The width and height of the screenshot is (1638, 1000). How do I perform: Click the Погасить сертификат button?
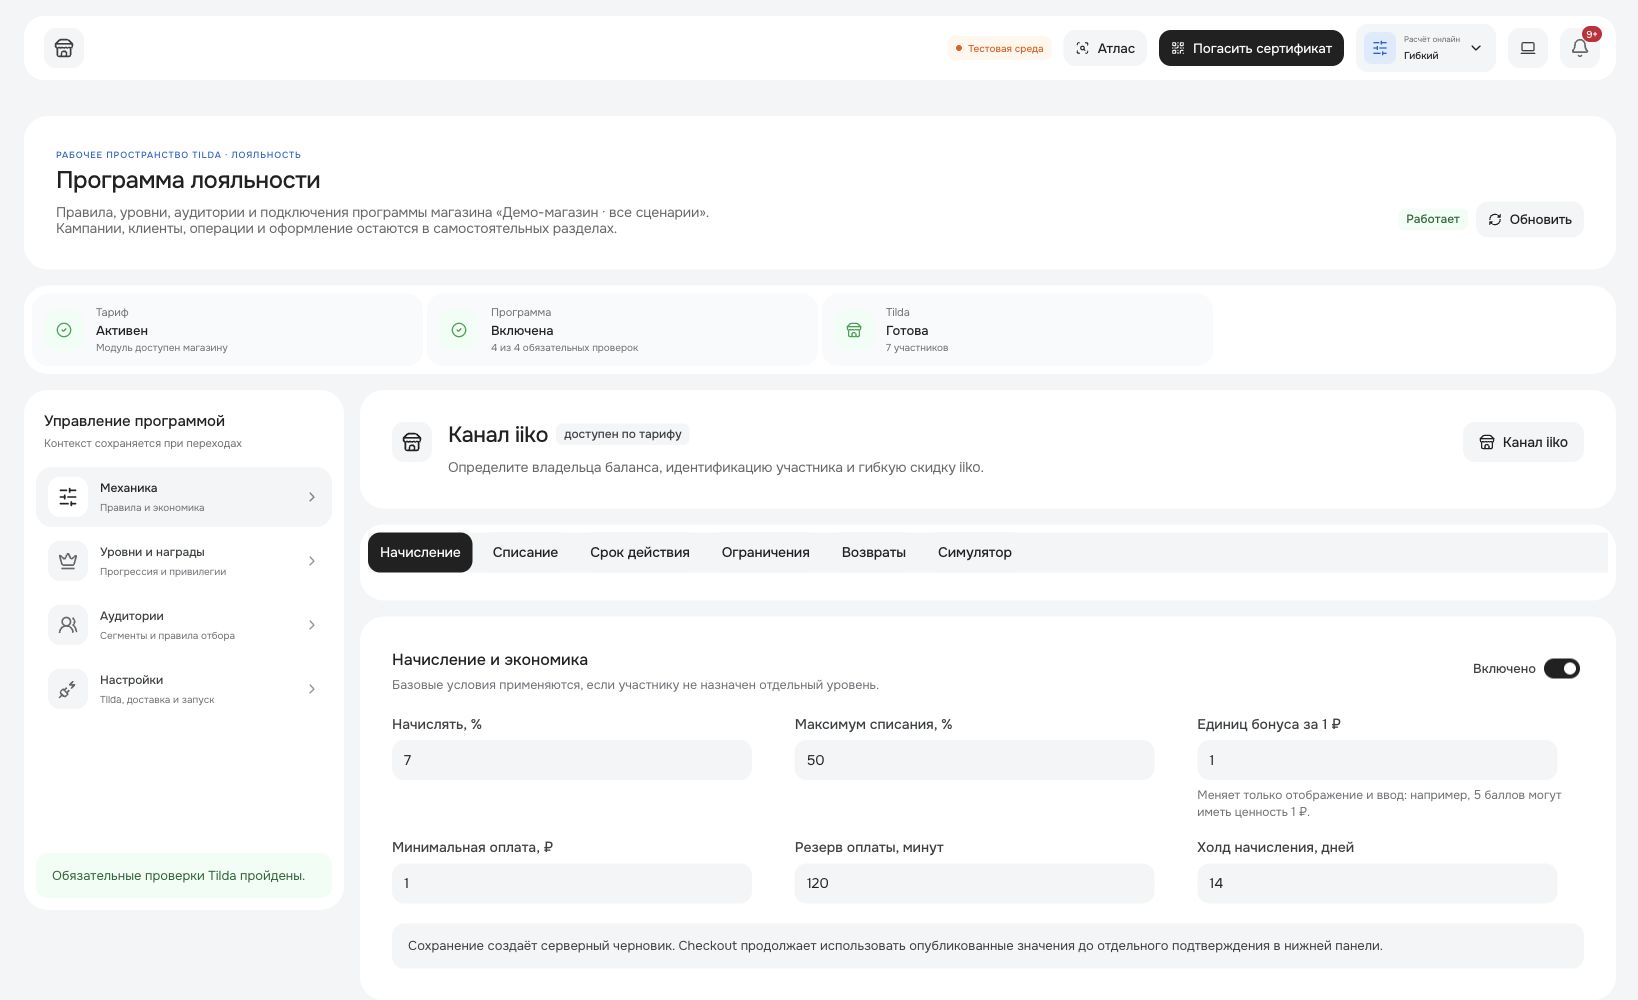[x=1251, y=48]
